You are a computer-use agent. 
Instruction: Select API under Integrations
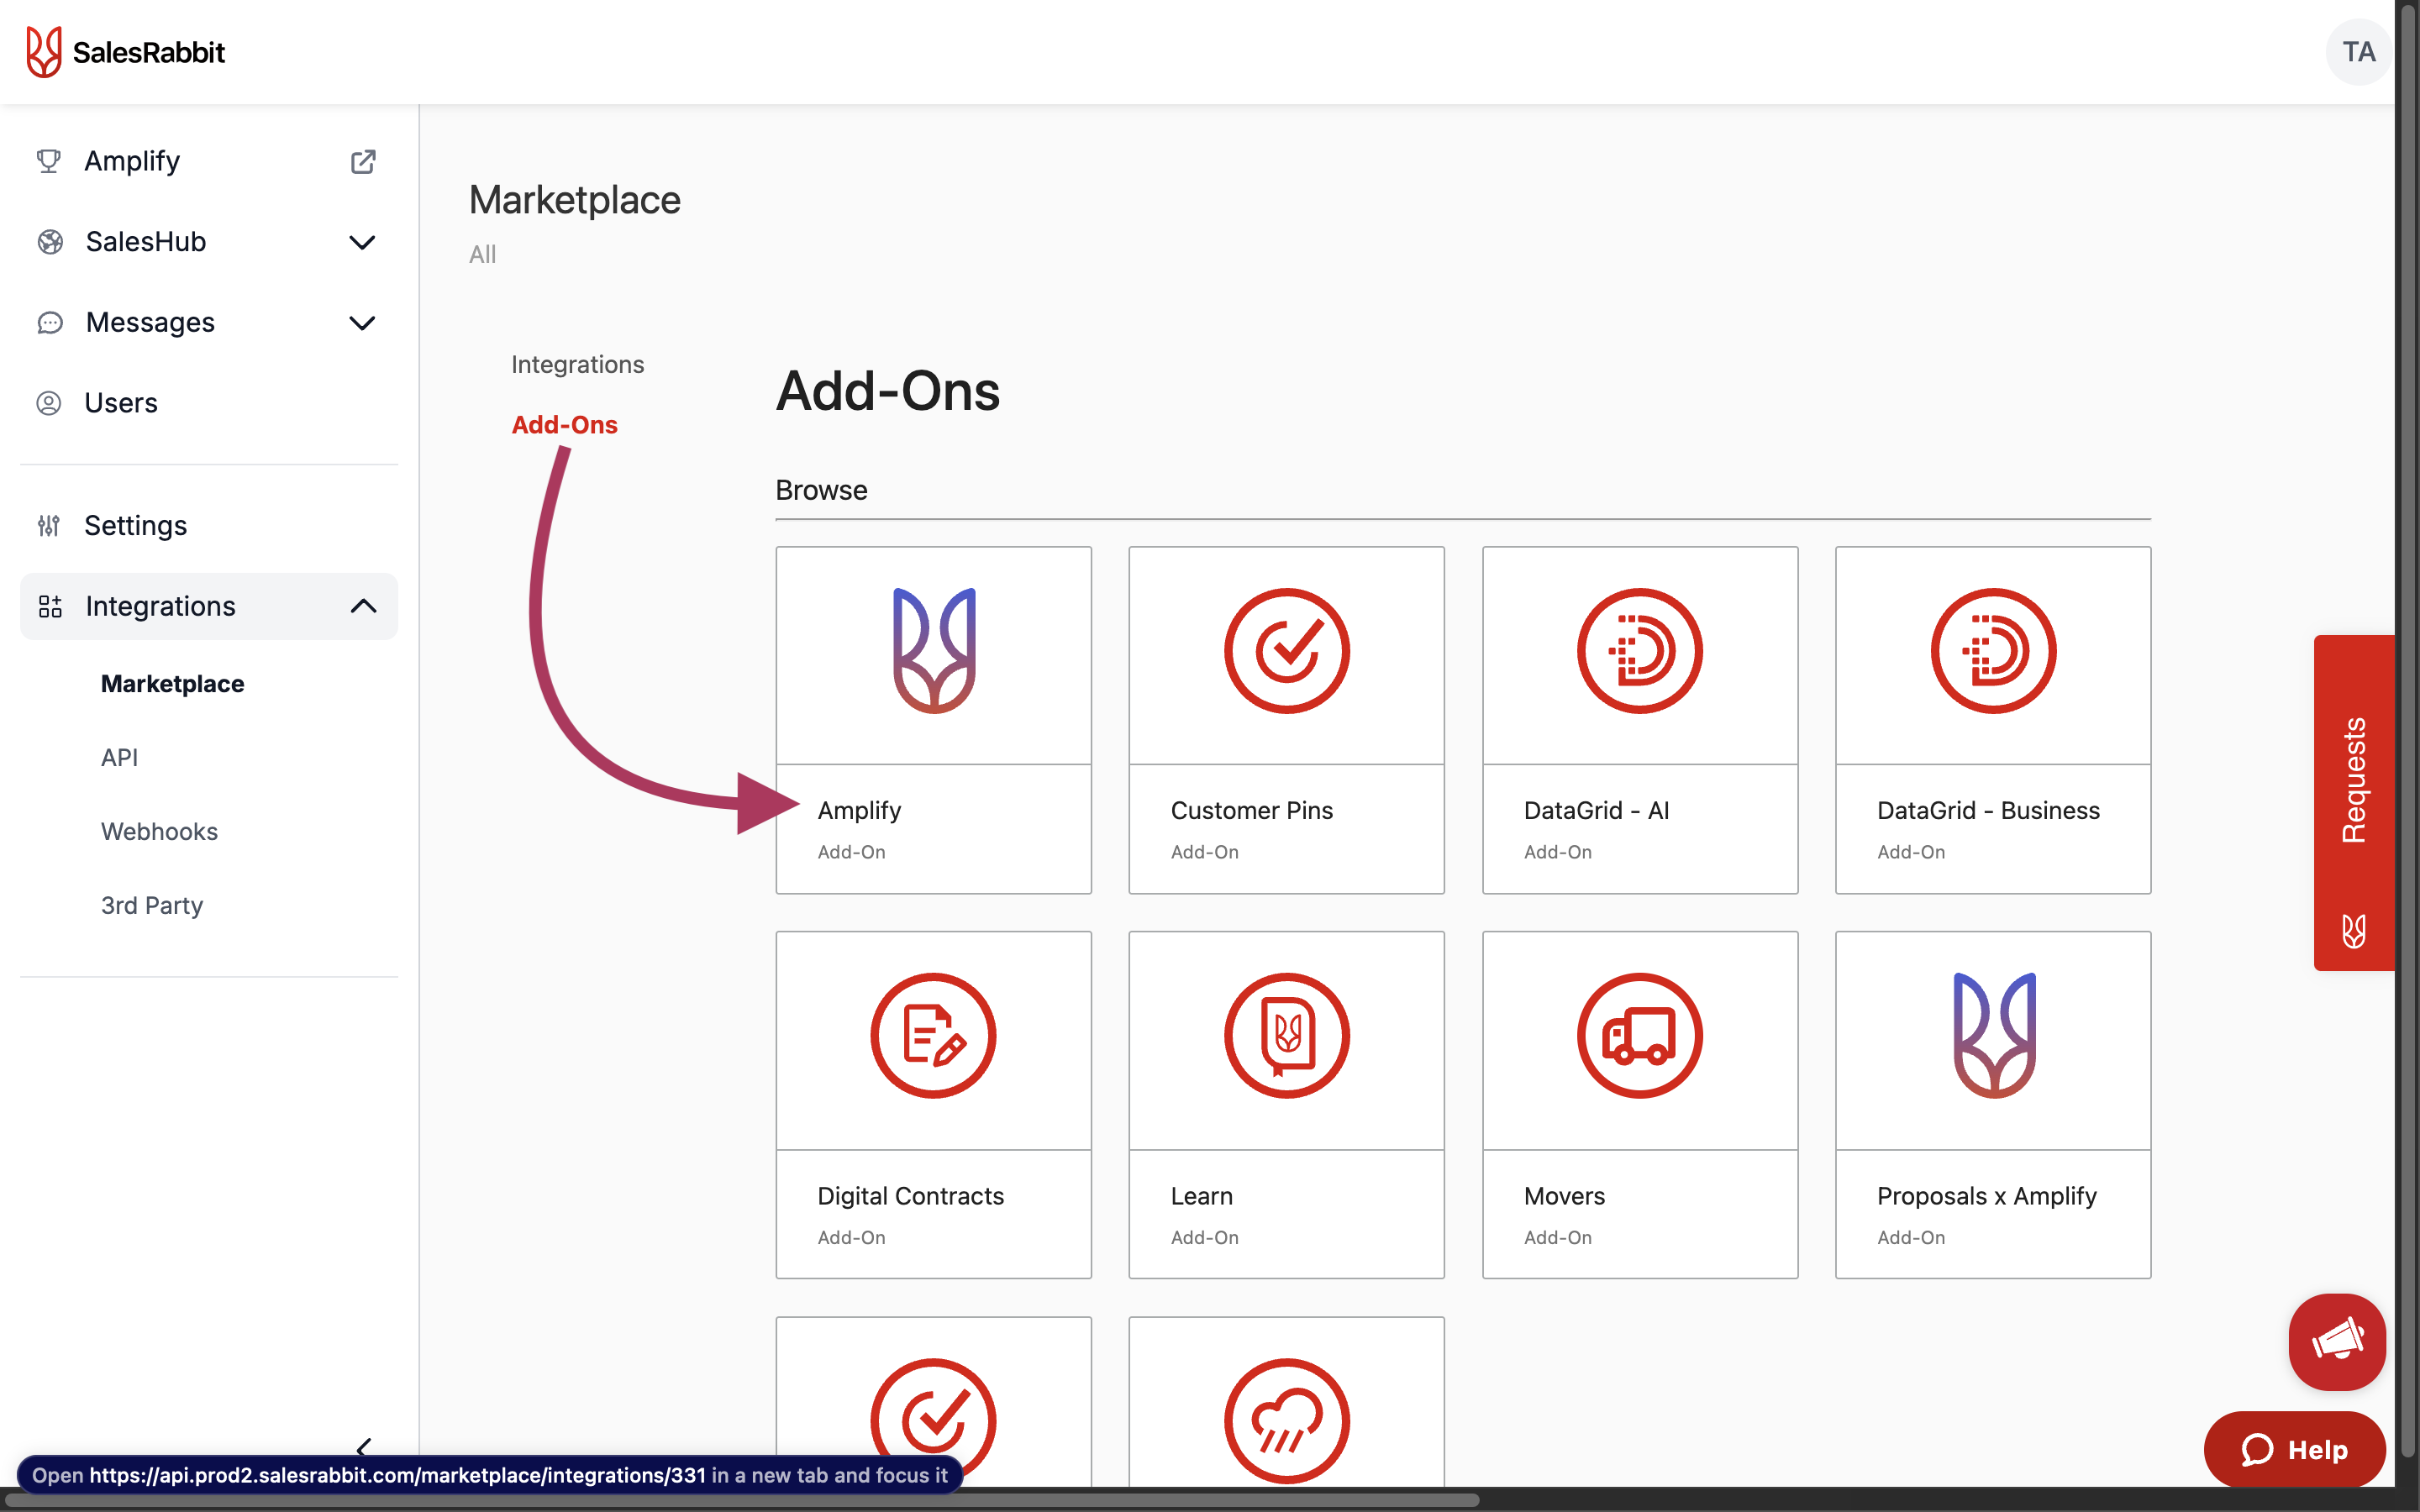pos(120,758)
